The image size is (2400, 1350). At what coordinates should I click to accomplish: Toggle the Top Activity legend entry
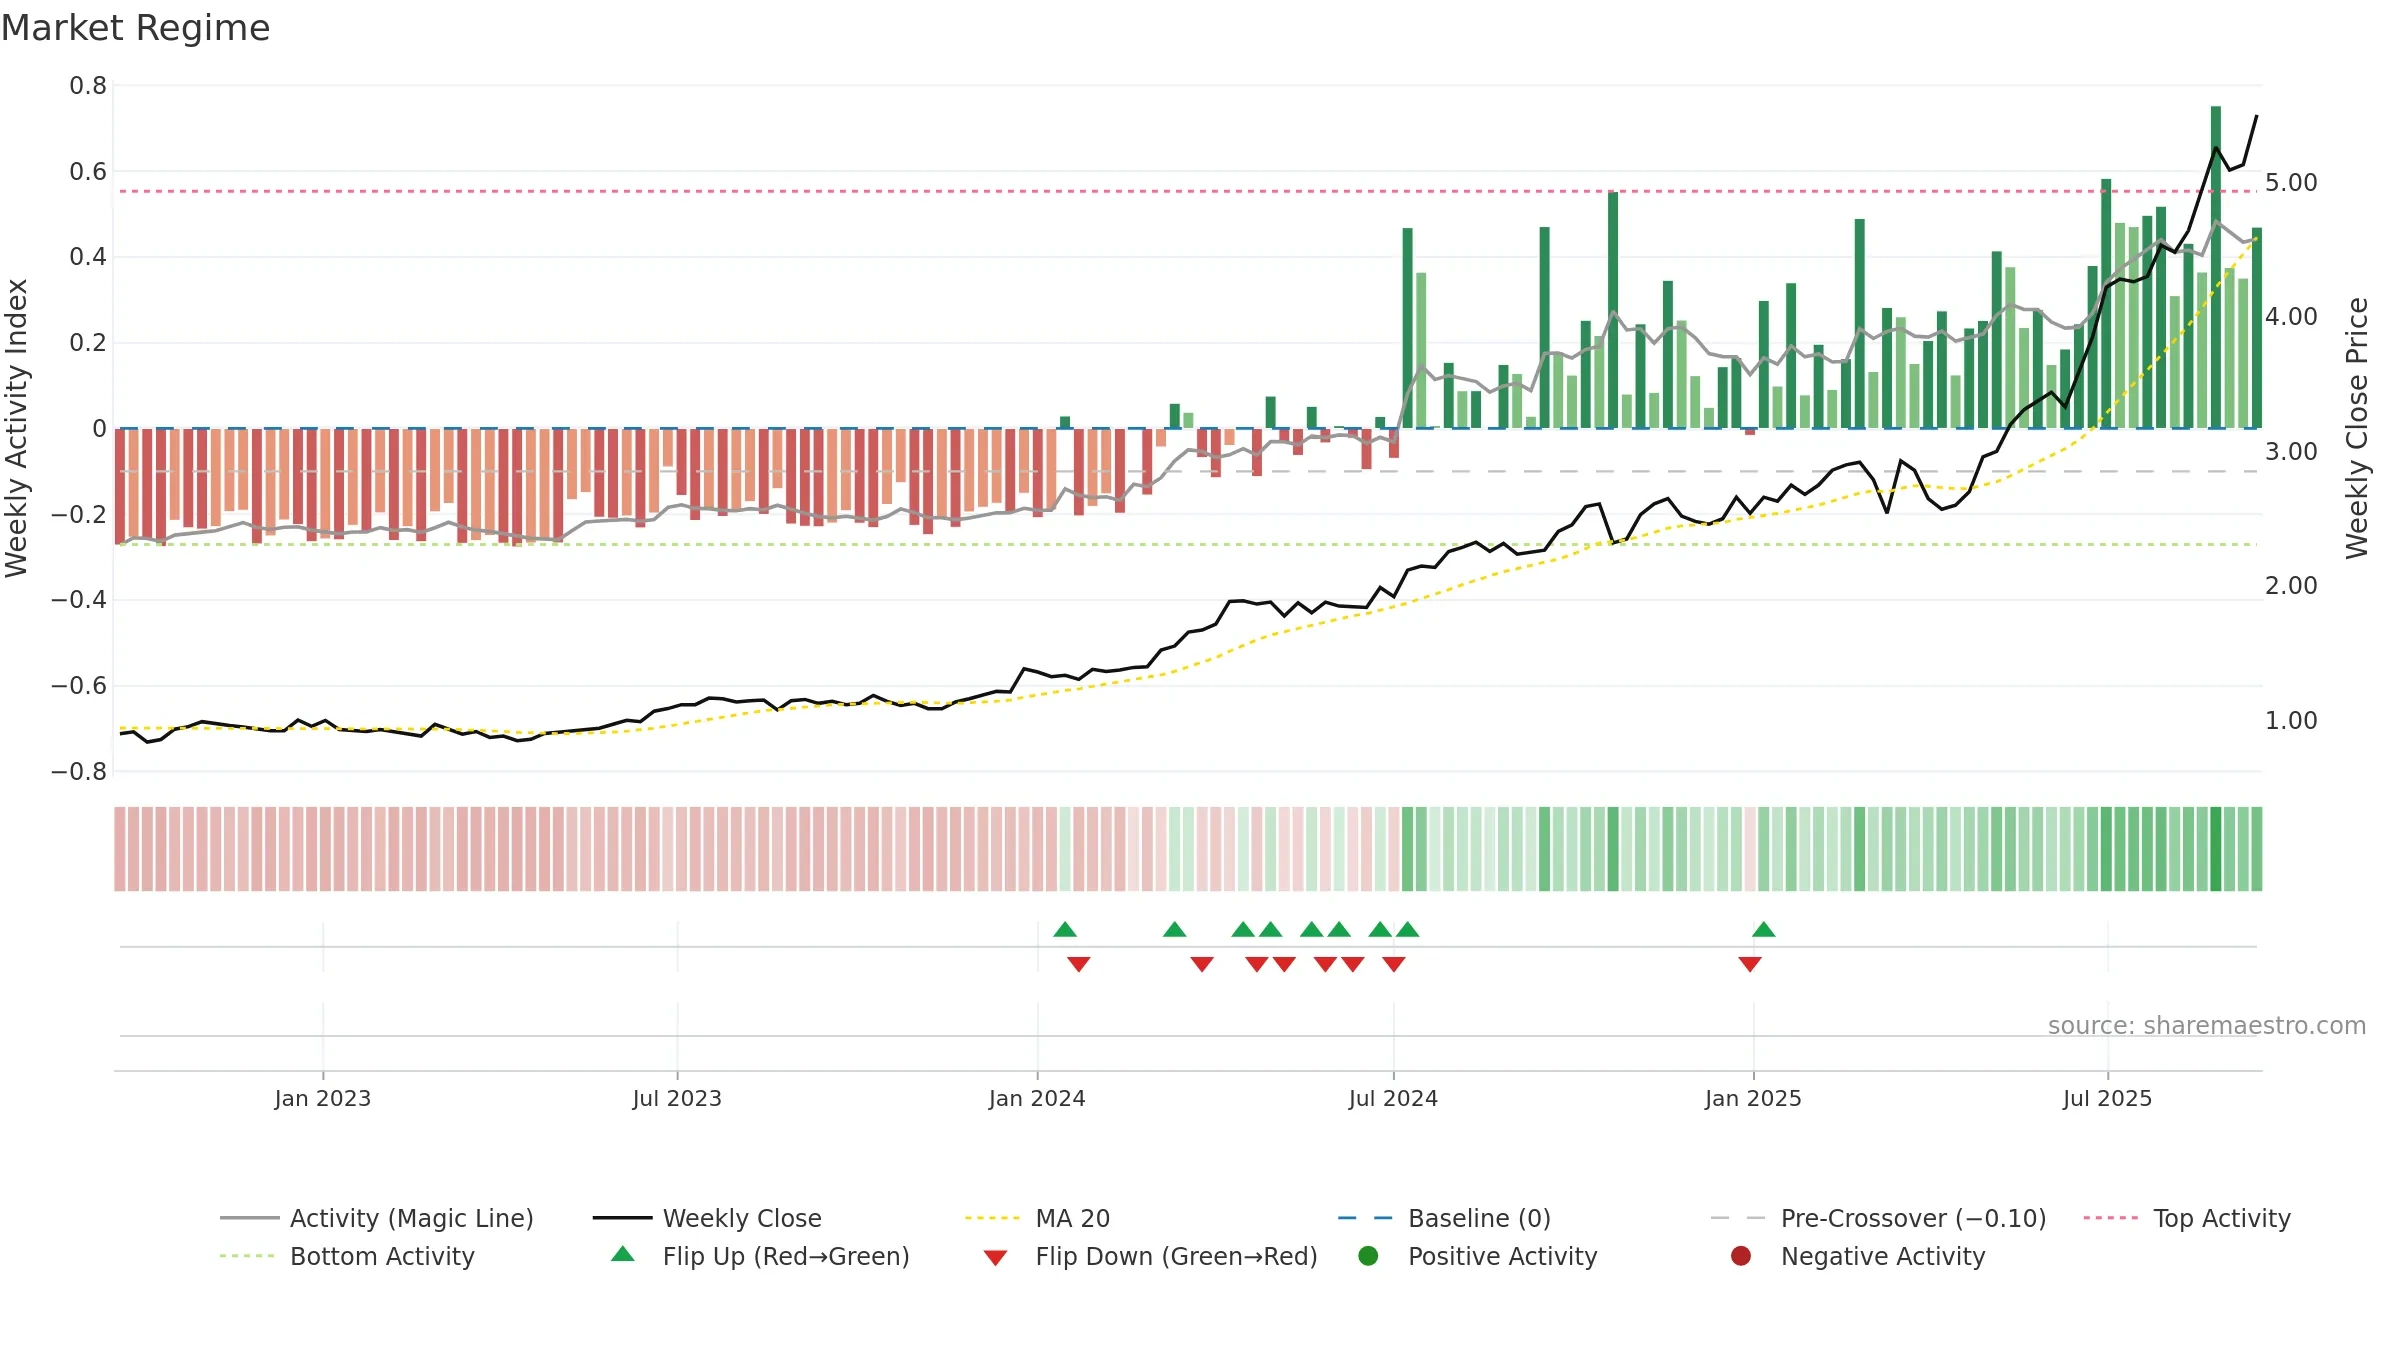(x=2187, y=1218)
